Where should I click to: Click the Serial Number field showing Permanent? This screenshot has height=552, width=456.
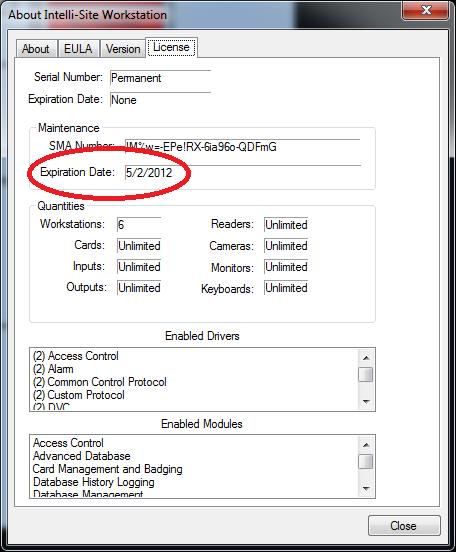click(x=160, y=78)
